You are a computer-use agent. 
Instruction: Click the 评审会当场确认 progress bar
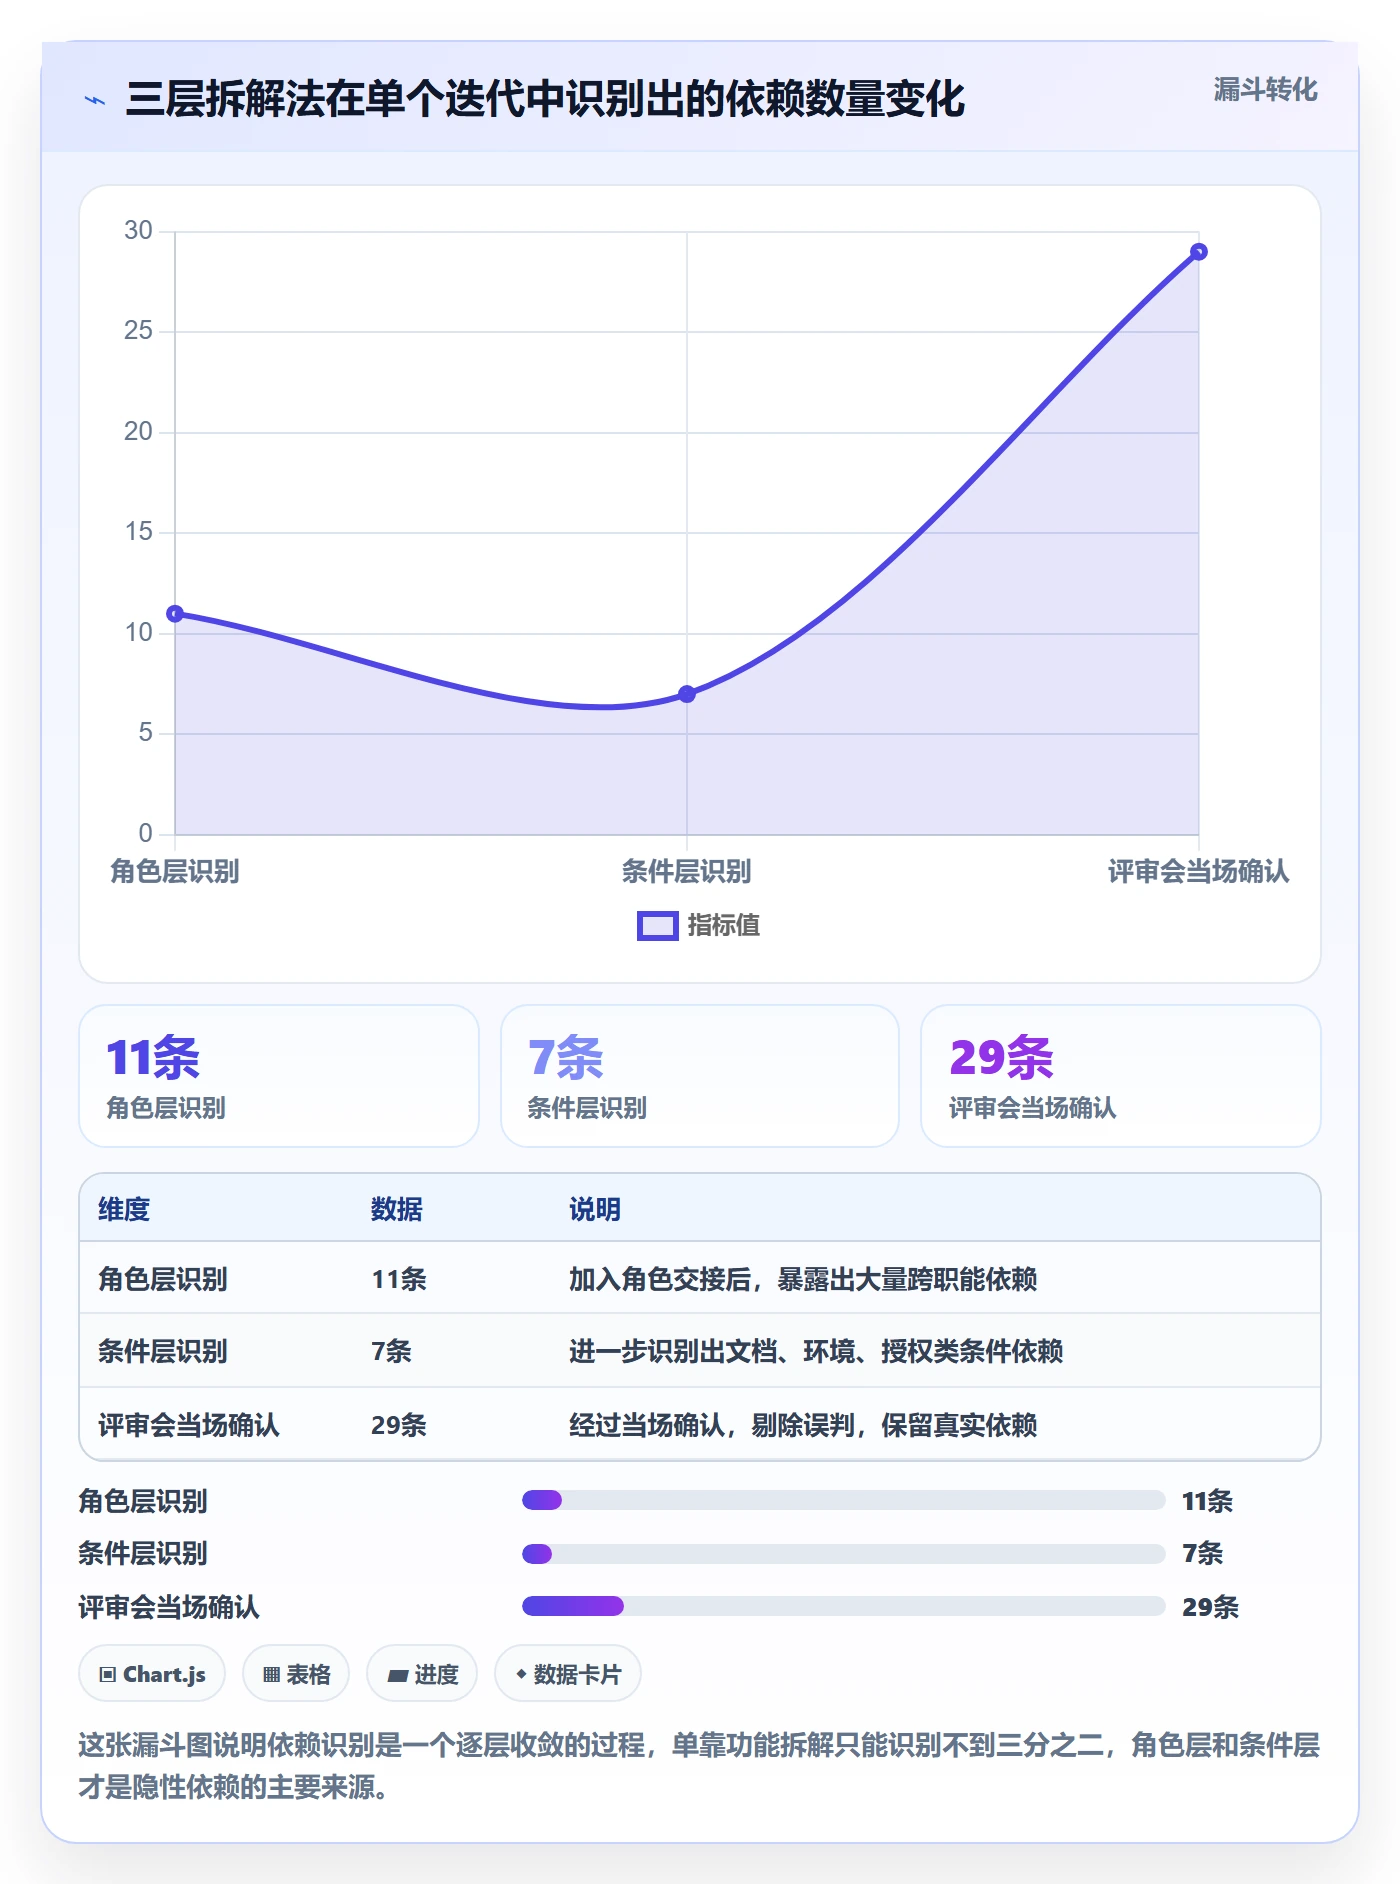tap(844, 1606)
